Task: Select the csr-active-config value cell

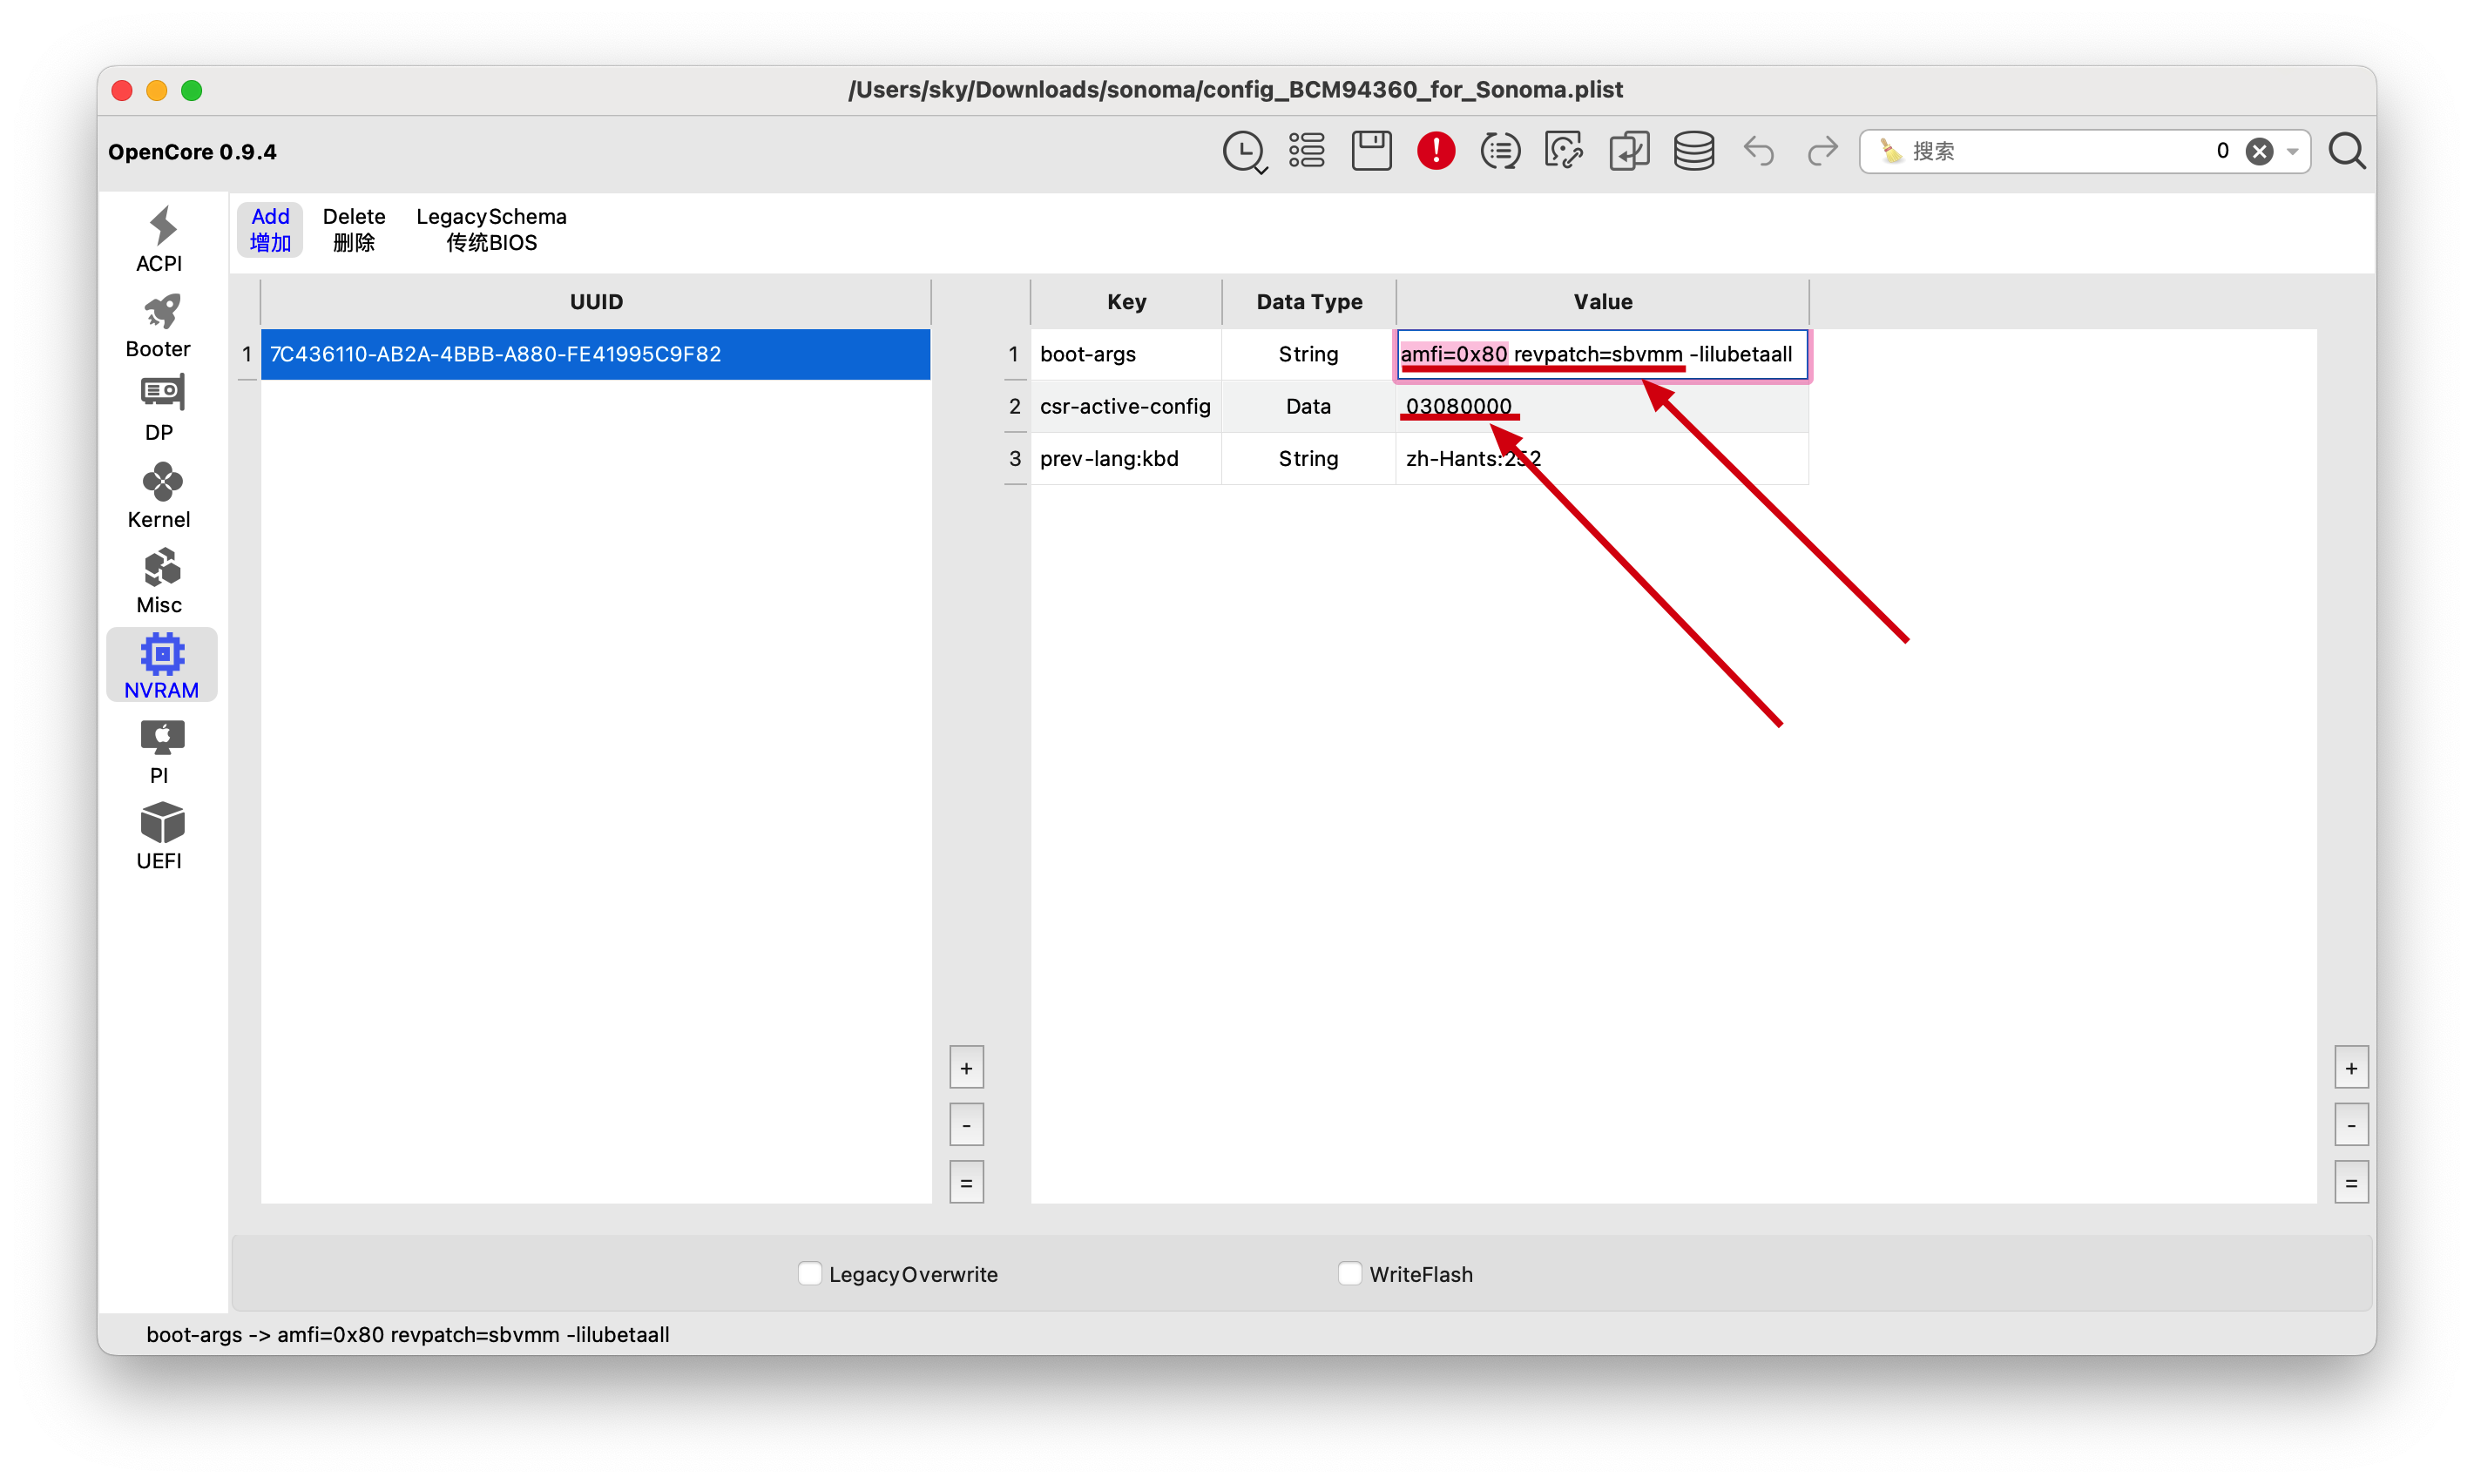Action: (x=1602, y=406)
